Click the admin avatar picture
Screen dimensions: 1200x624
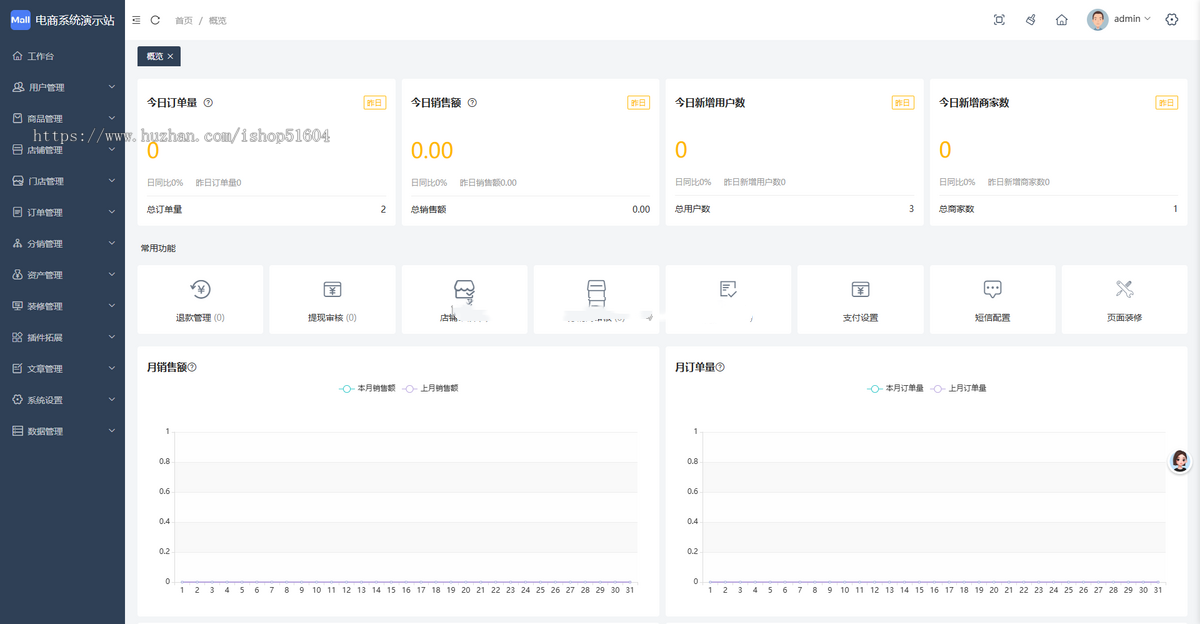(1098, 20)
